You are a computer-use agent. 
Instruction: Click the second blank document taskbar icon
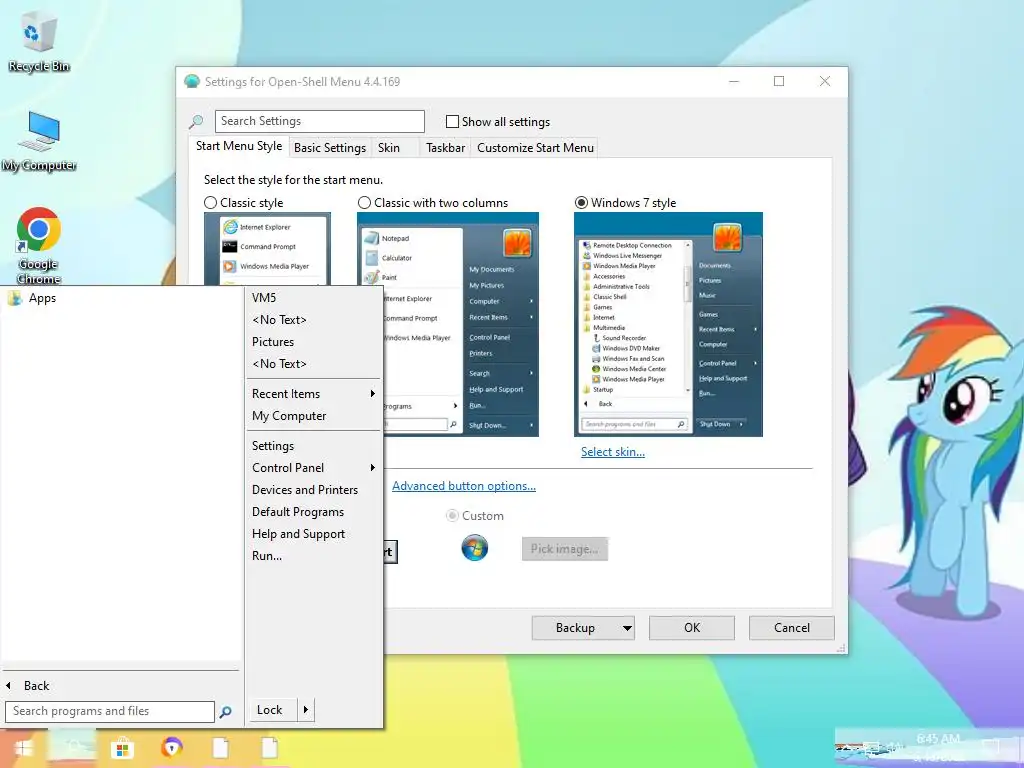(270, 748)
